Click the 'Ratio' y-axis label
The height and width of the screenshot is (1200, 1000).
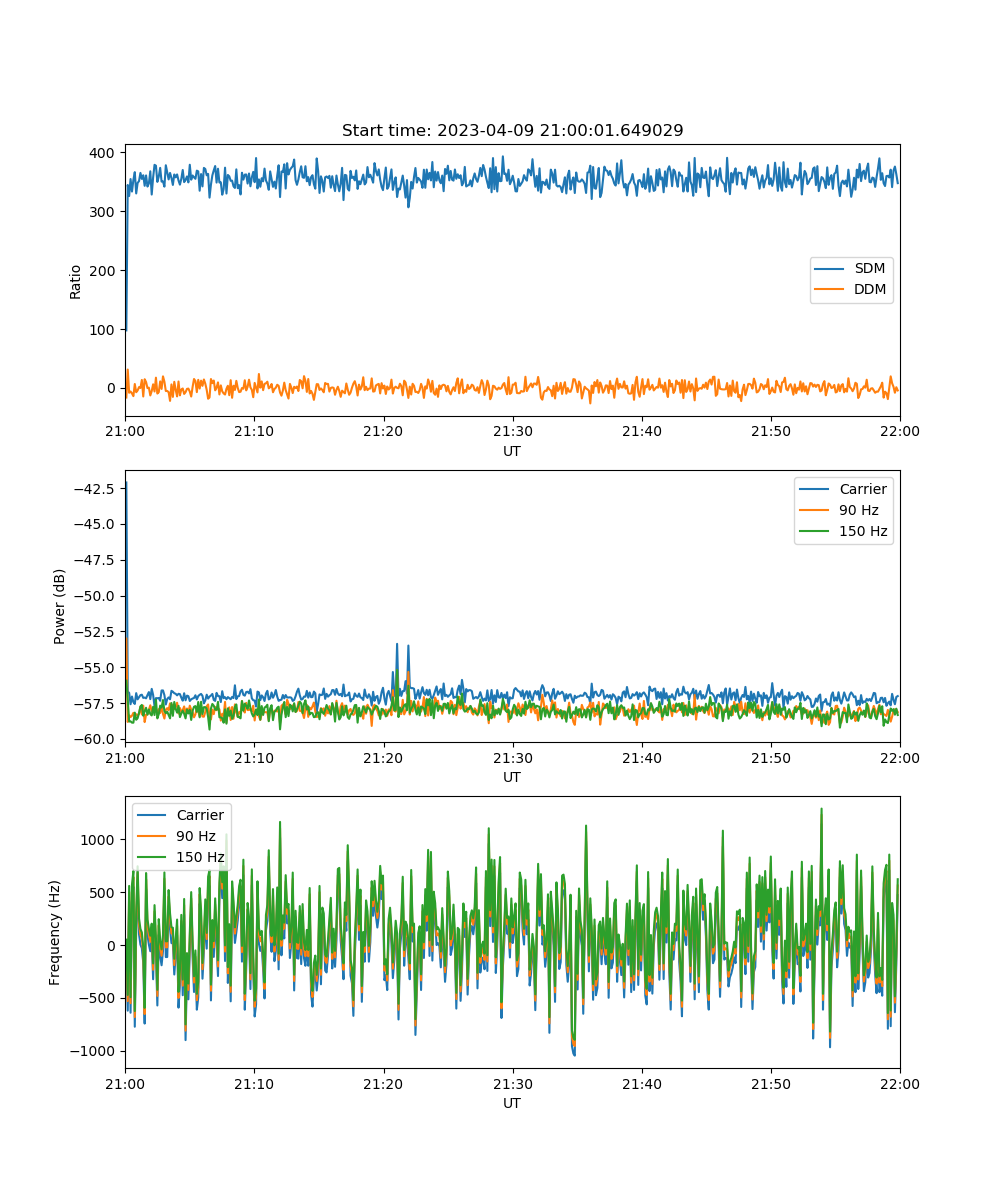pyautogui.click(x=76, y=280)
